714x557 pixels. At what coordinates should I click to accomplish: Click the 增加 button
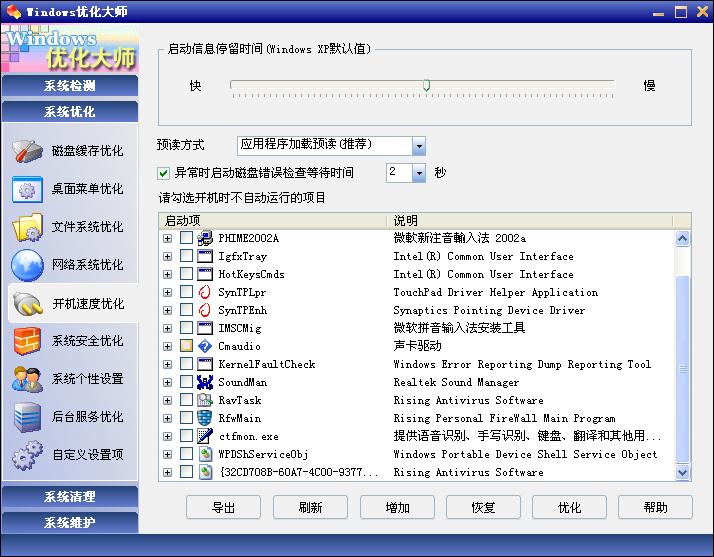pos(397,507)
